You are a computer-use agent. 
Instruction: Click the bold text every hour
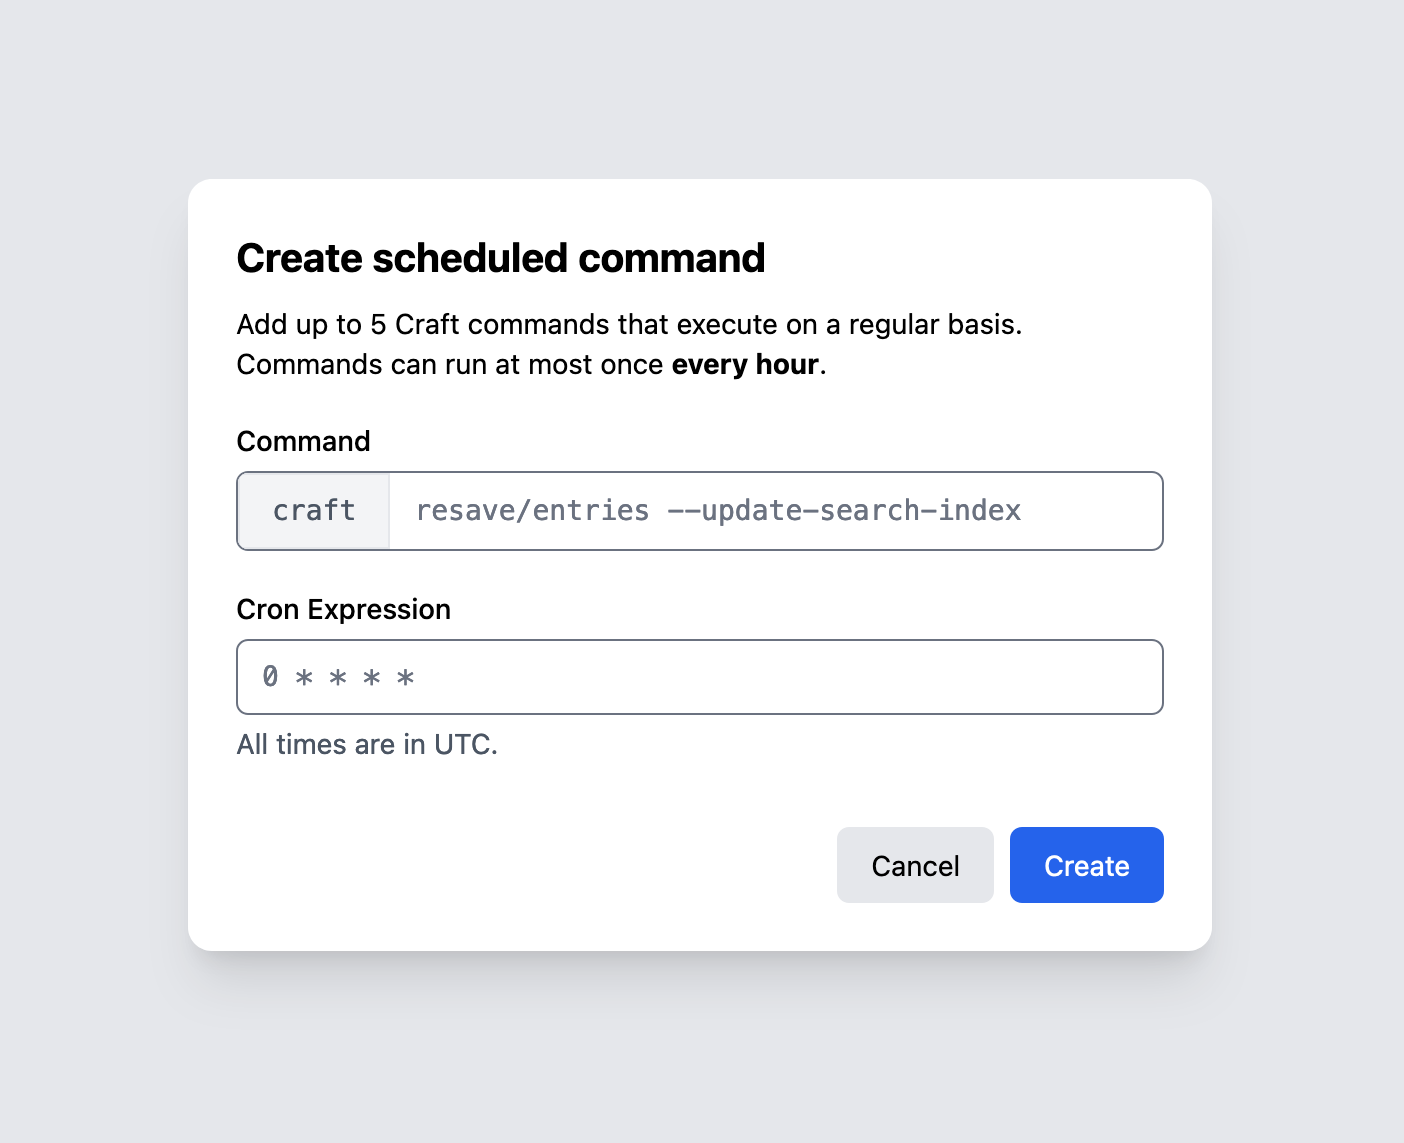(744, 364)
